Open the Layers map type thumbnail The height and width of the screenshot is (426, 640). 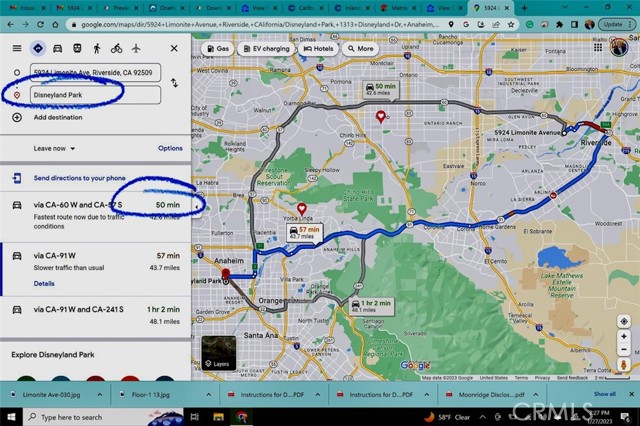pos(219,353)
